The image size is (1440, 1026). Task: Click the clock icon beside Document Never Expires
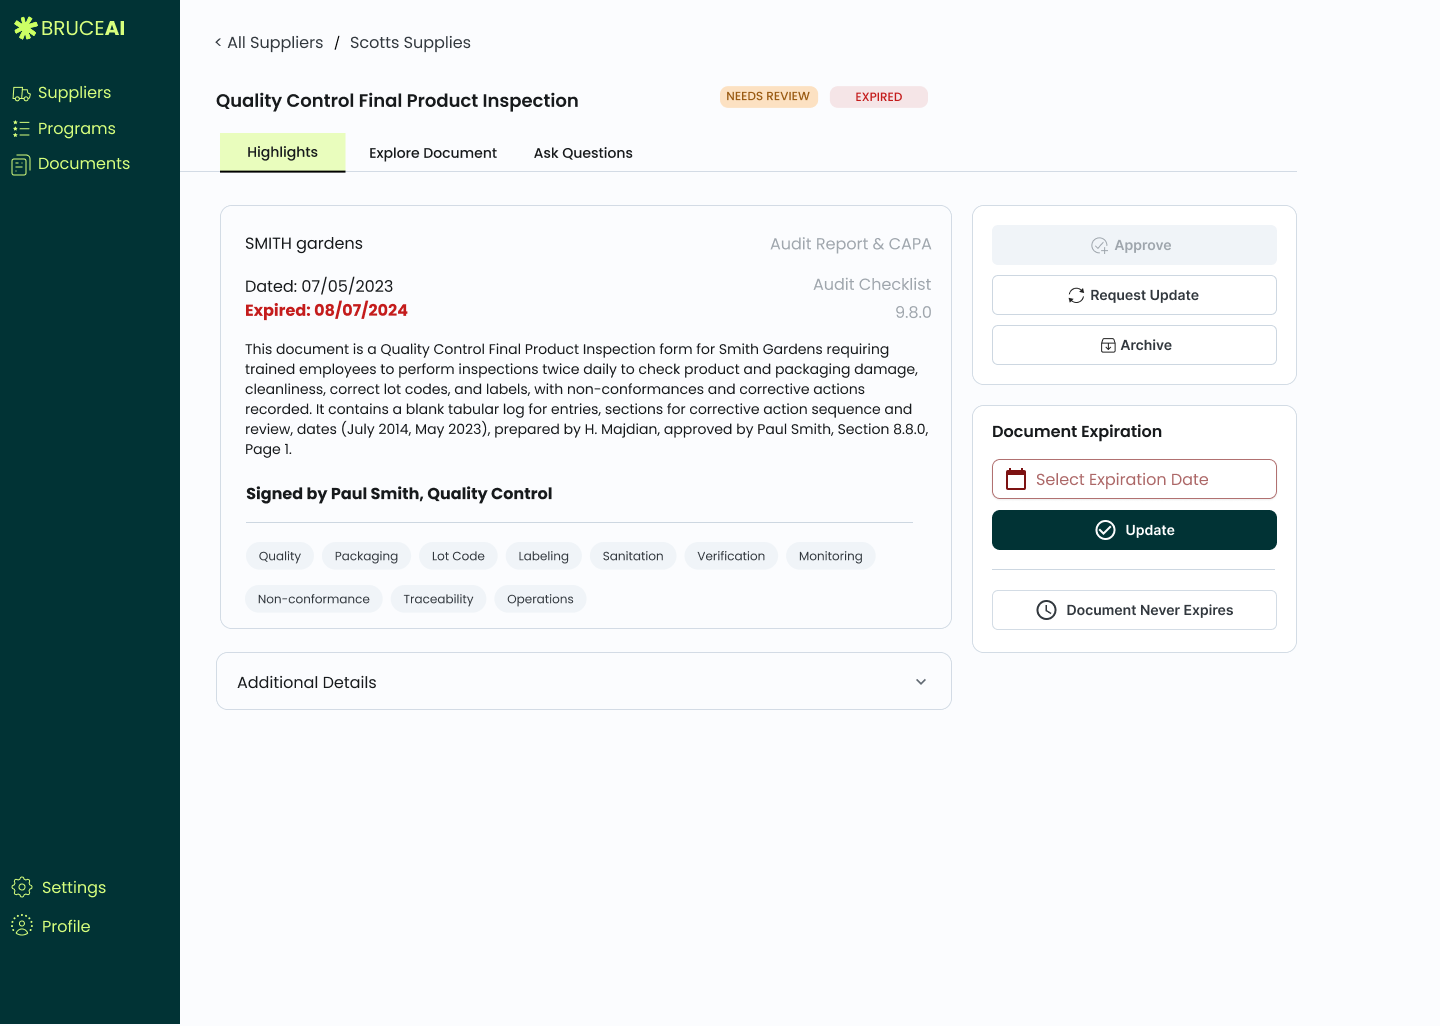pos(1046,610)
